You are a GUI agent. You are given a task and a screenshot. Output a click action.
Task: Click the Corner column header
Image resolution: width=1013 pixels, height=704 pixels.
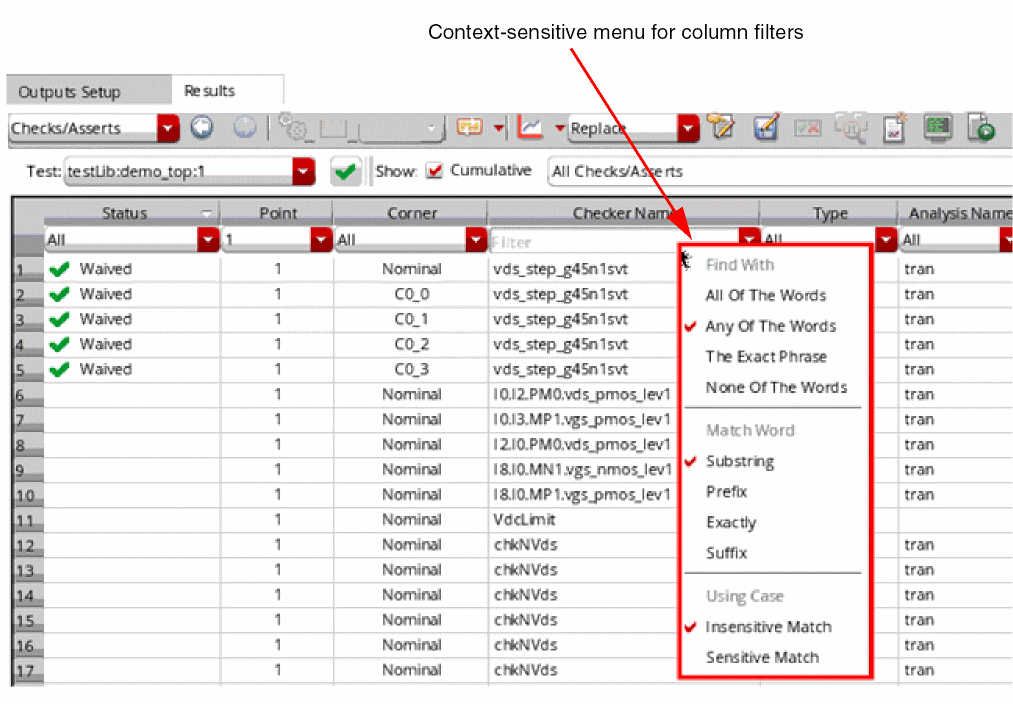pos(412,214)
